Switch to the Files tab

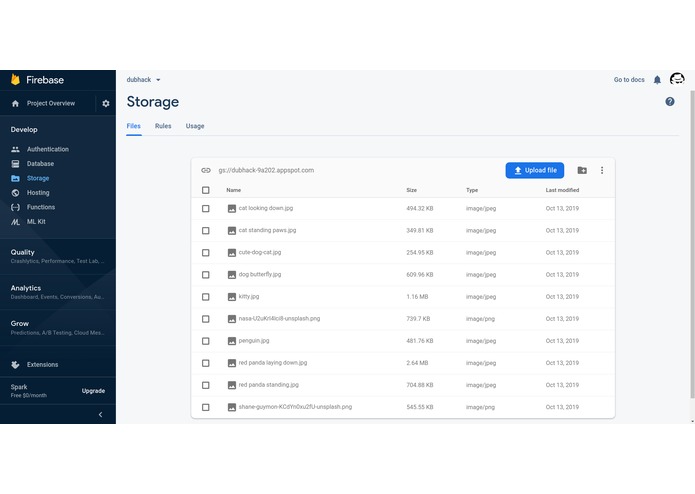point(133,126)
